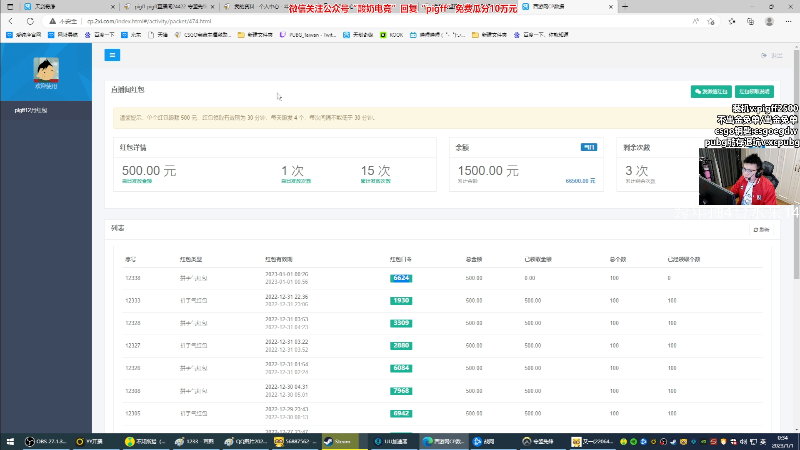
Task: Open the browser three-dot settings menu
Action: [x=788, y=21]
